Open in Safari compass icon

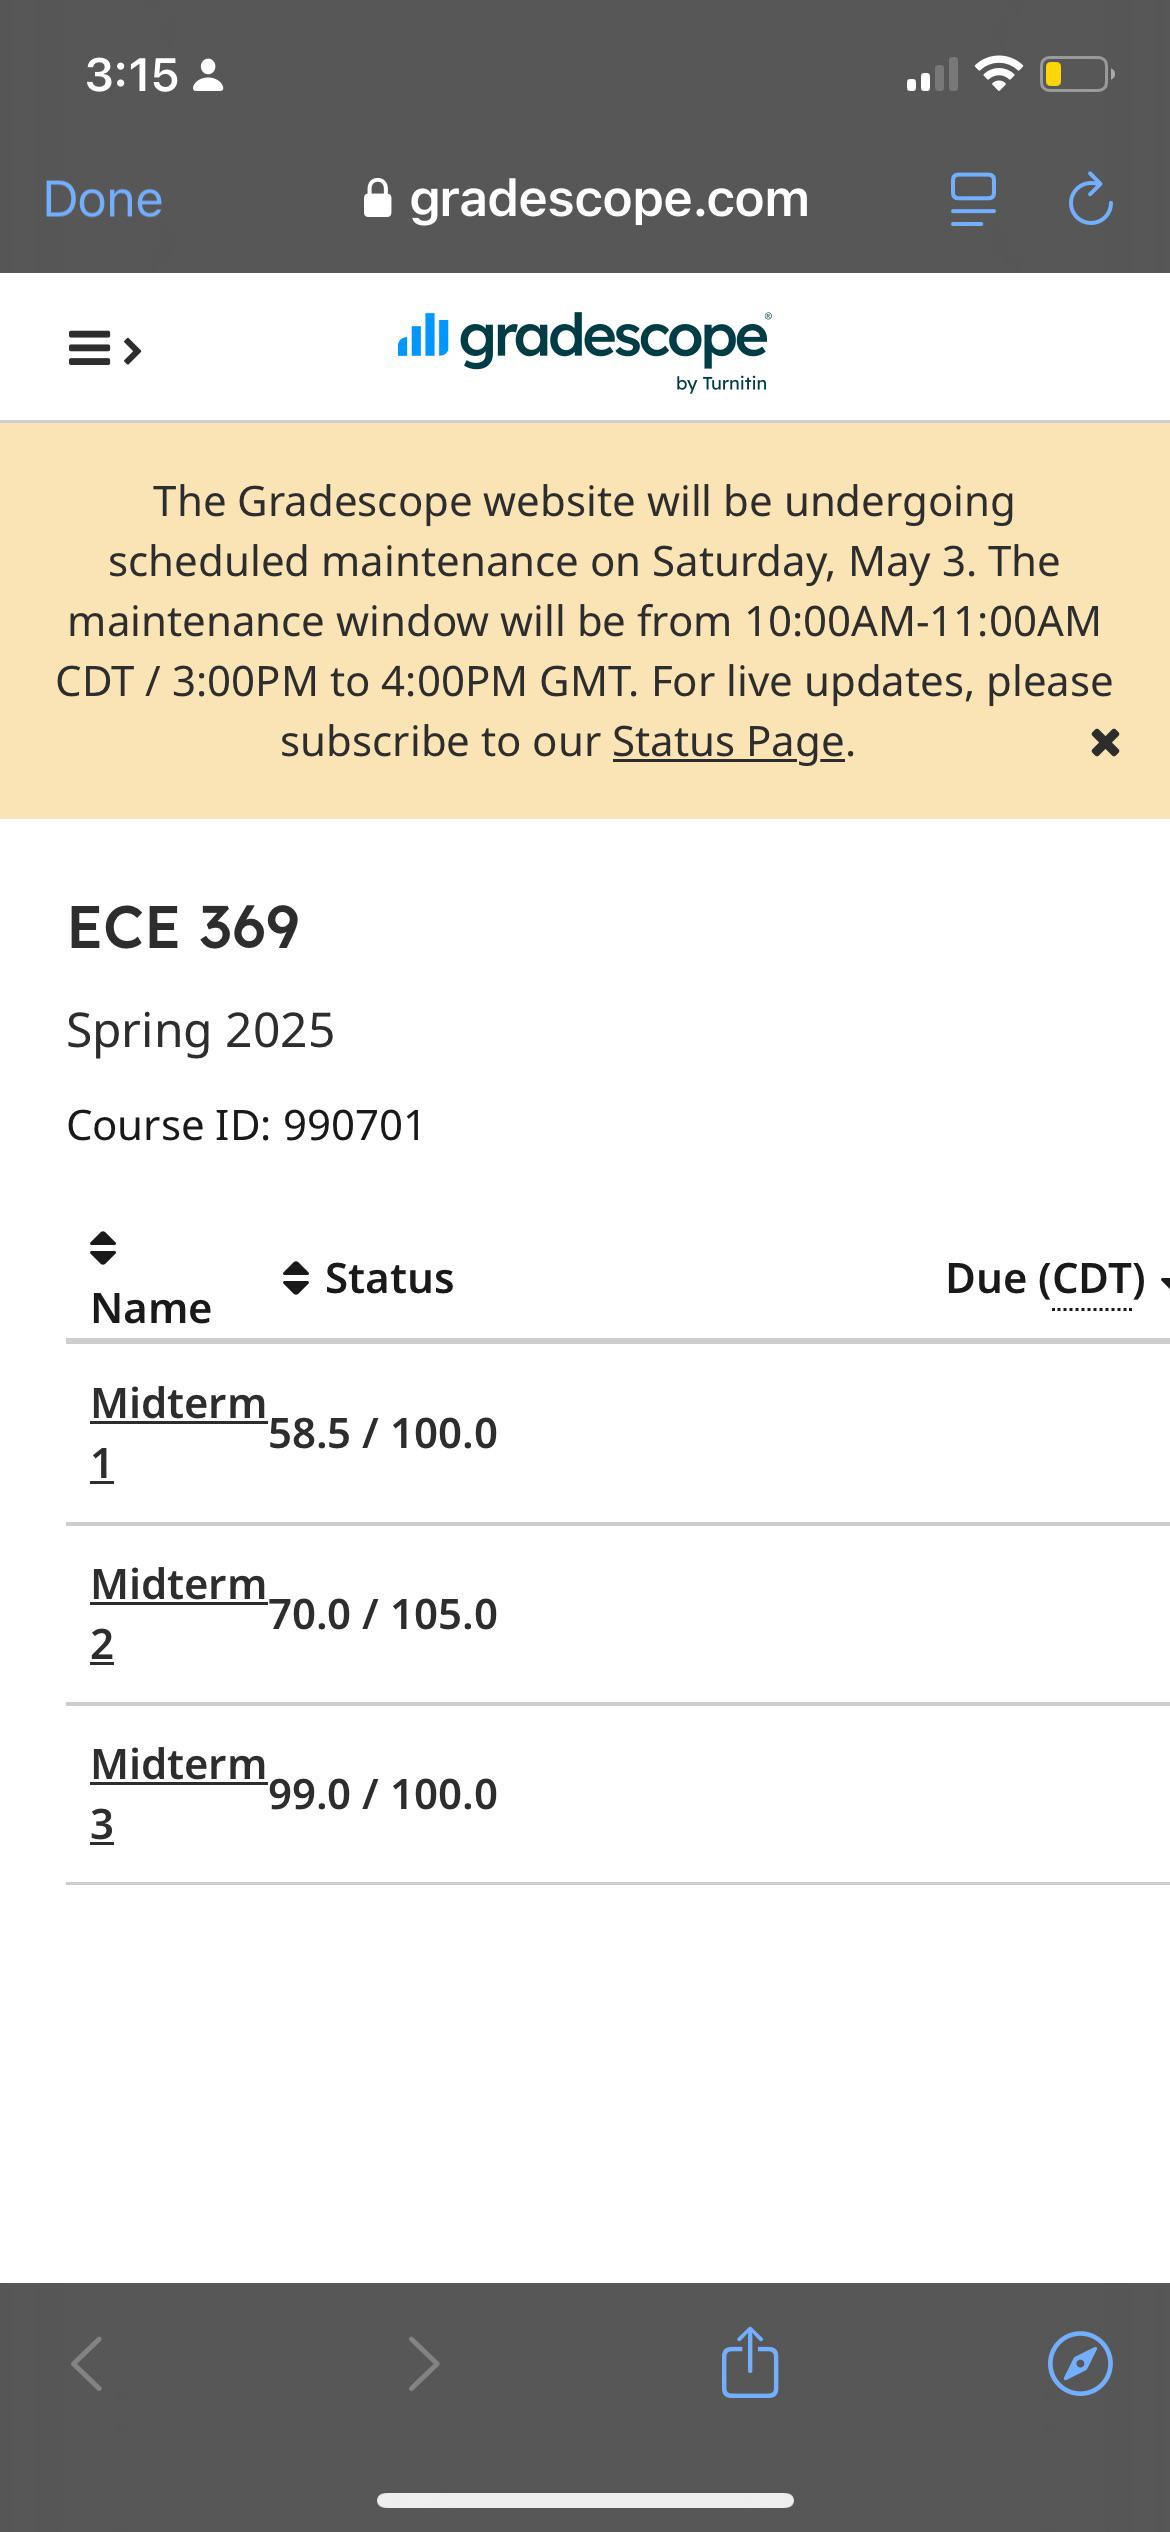pos(1080,2364)
